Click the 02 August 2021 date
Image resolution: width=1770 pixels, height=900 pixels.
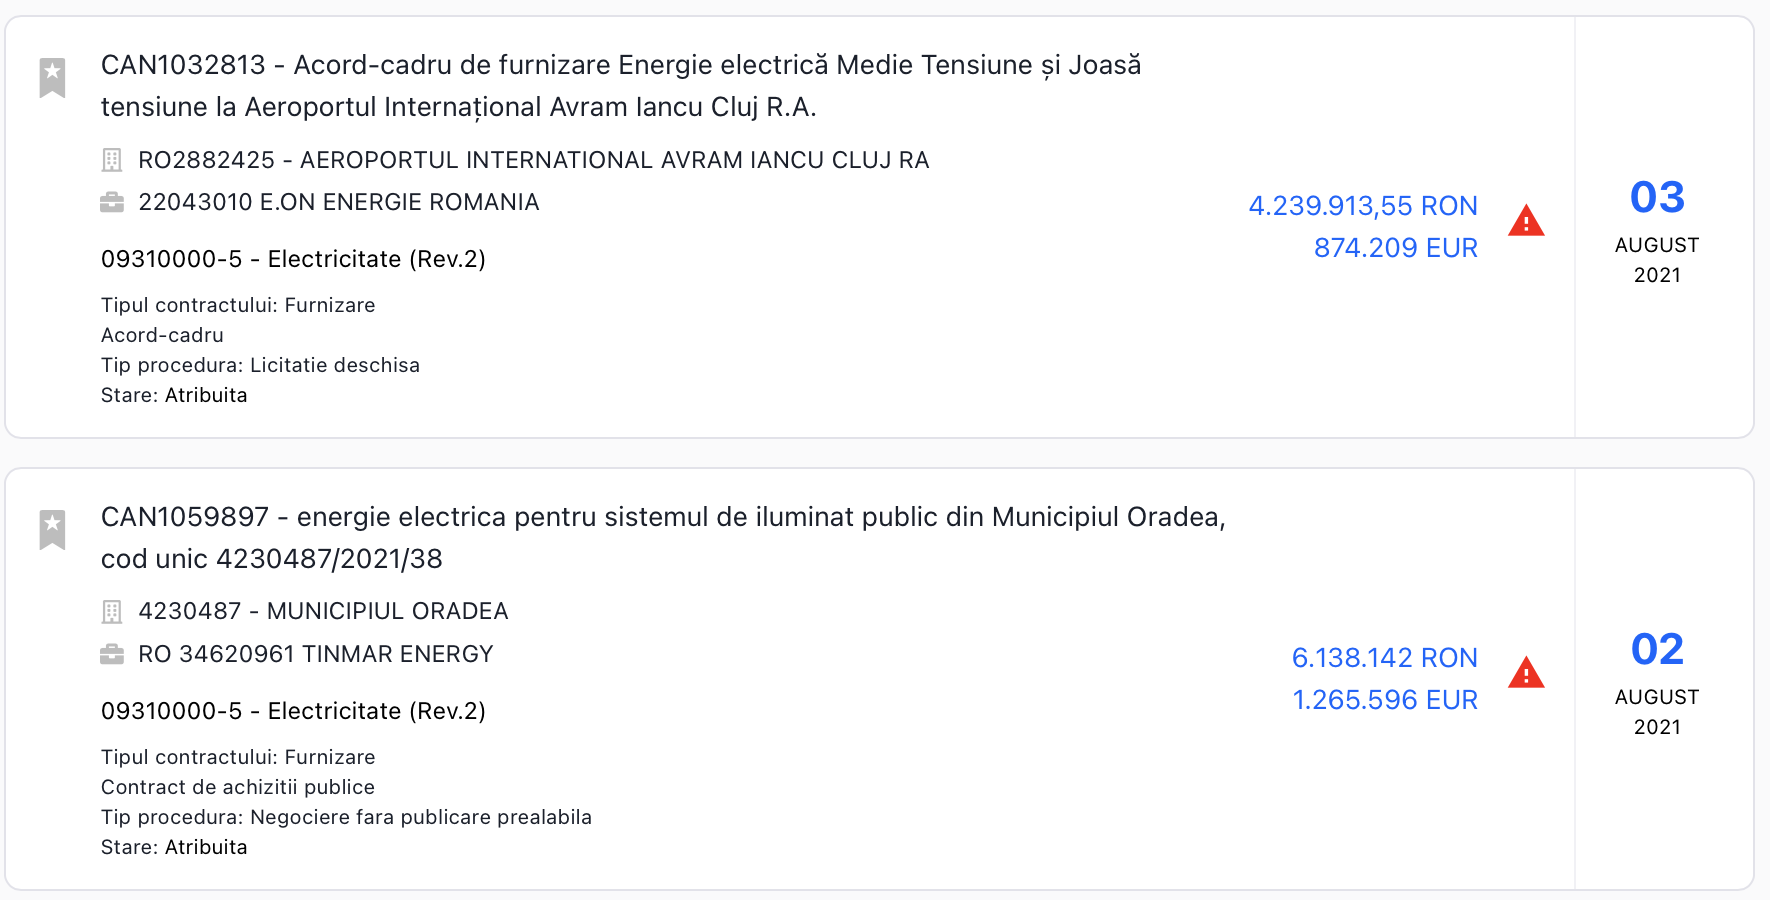[x=1657, y=682]
